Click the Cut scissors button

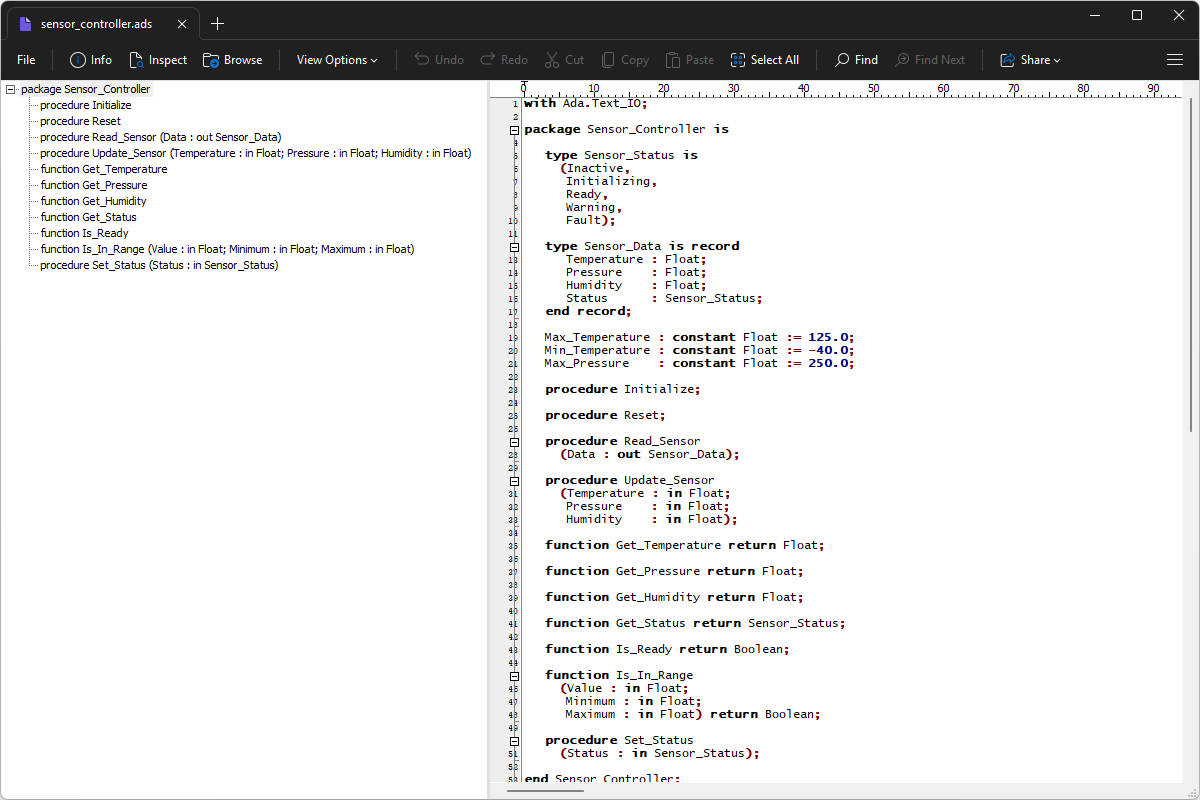click(565, 60)
